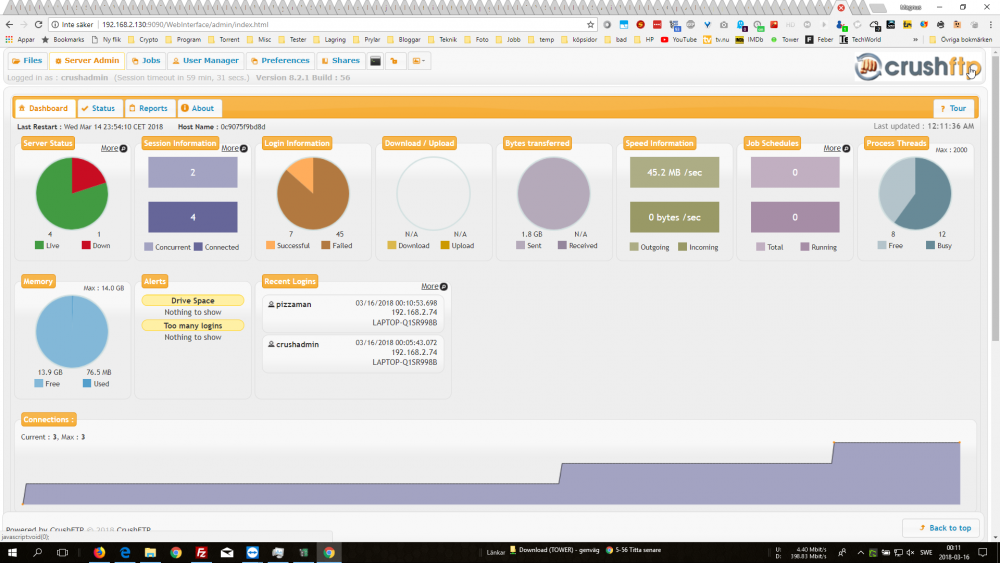1000x563 pixels.
Task: Open the Bookmarks star folder
Action: [x=62, y=40]
